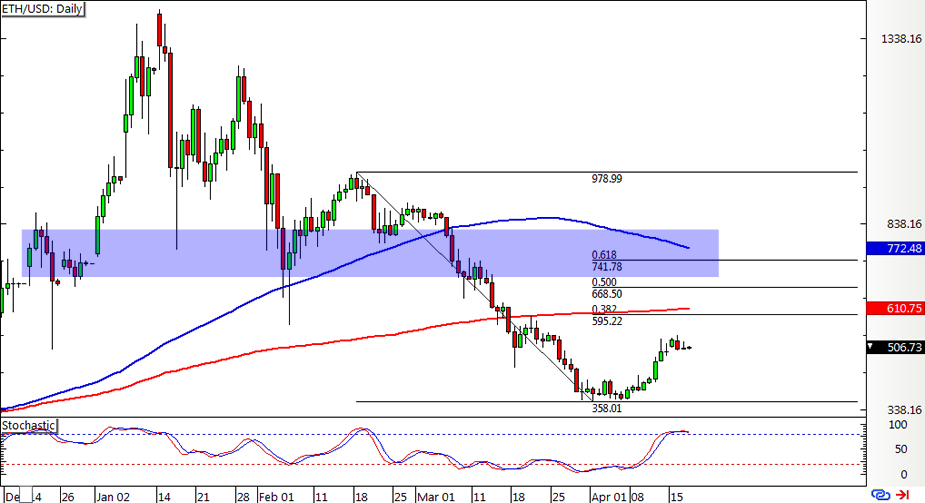Select the 741.78 retracement price label
The image size is (925, 503).
tap(606, 267)
